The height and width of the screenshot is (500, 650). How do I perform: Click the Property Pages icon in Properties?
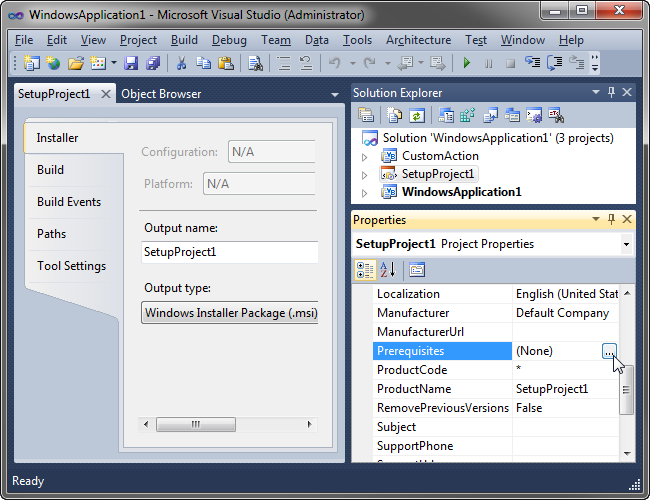417,270
